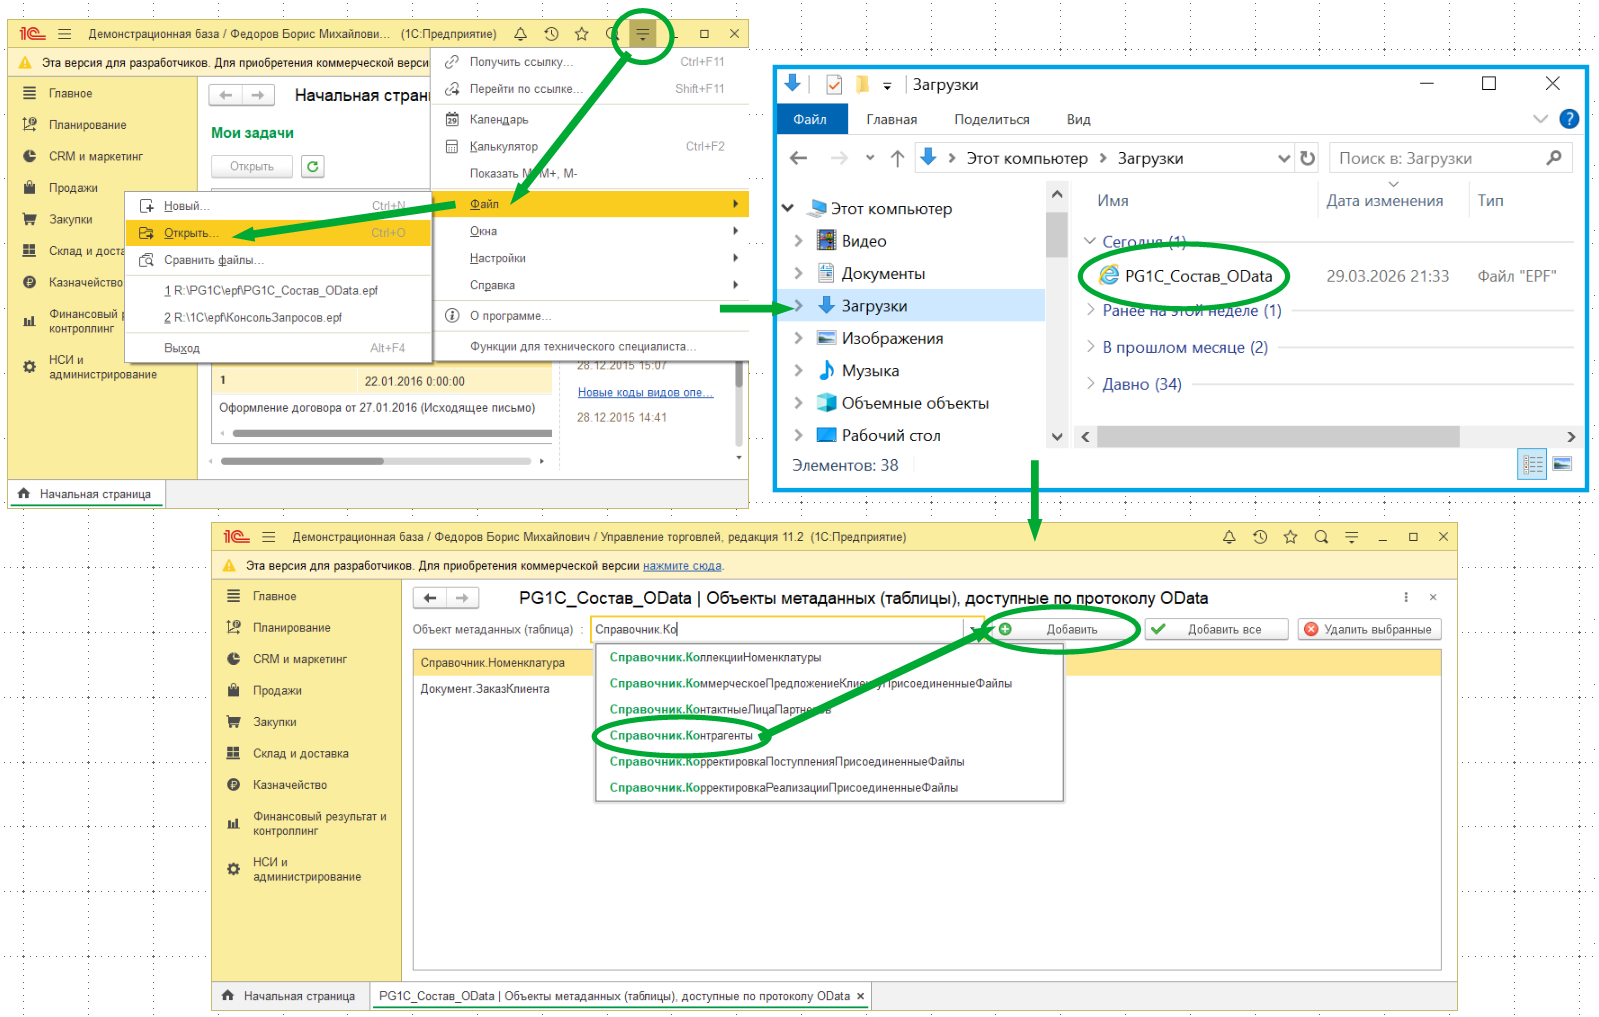Expand В прошлом месяце (2) group
This screenshot has width=1599, height=1017.
pos(1091,347)
